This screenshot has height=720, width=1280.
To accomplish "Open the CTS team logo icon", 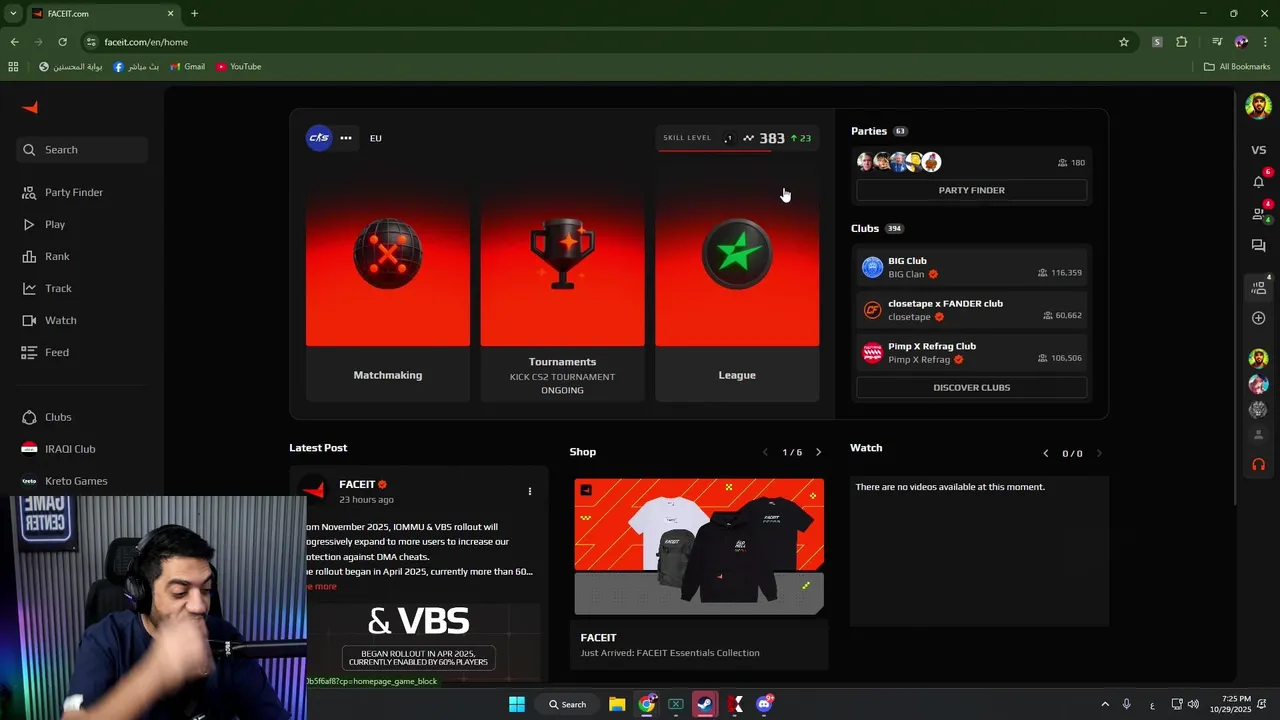I will tap(318, 138).
